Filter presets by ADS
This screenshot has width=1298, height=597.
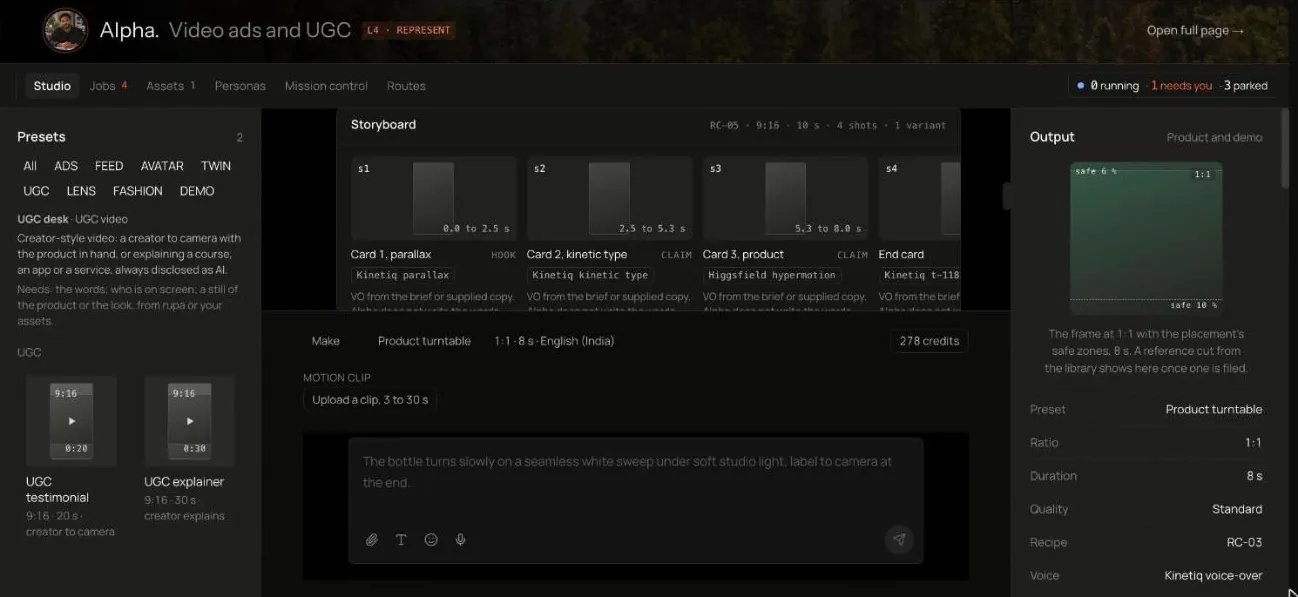click(66, 166)
